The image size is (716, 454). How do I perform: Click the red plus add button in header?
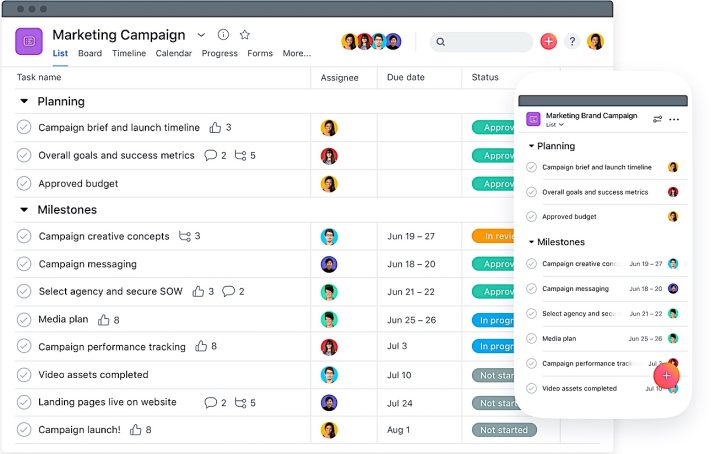[x=548, y=41]
